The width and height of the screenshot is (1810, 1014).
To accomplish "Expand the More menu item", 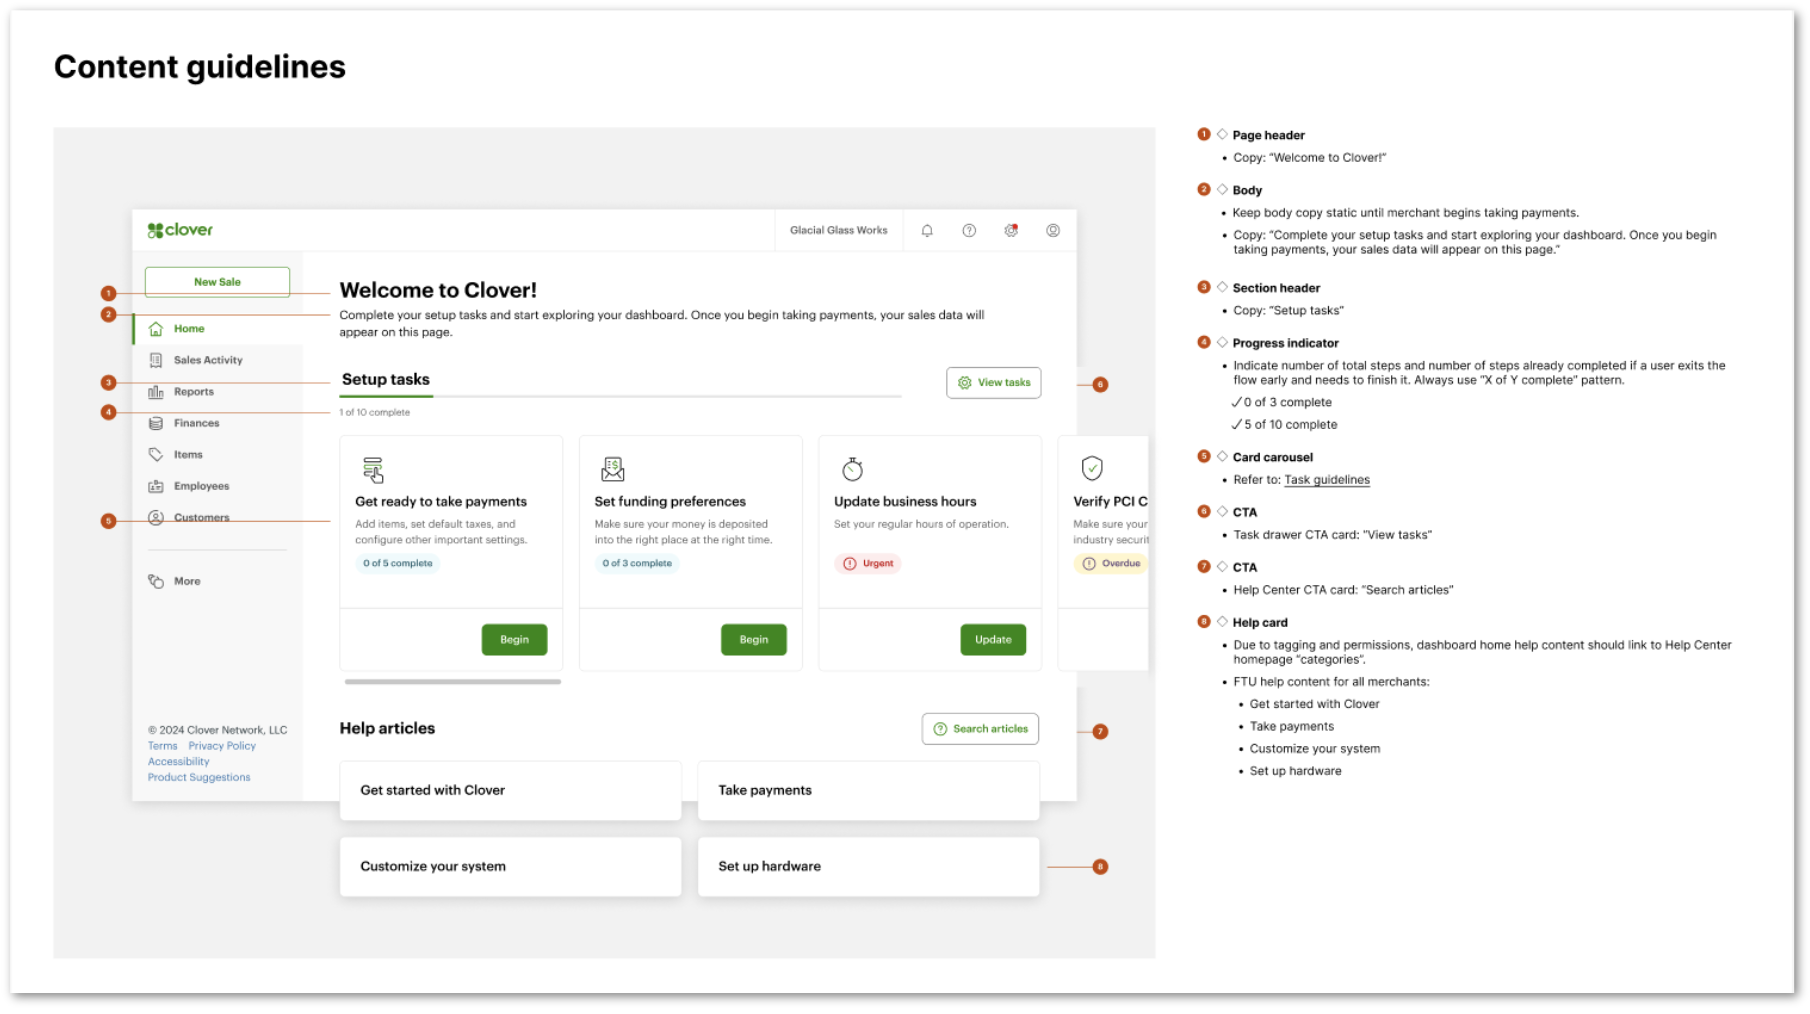I will [217, 581].
